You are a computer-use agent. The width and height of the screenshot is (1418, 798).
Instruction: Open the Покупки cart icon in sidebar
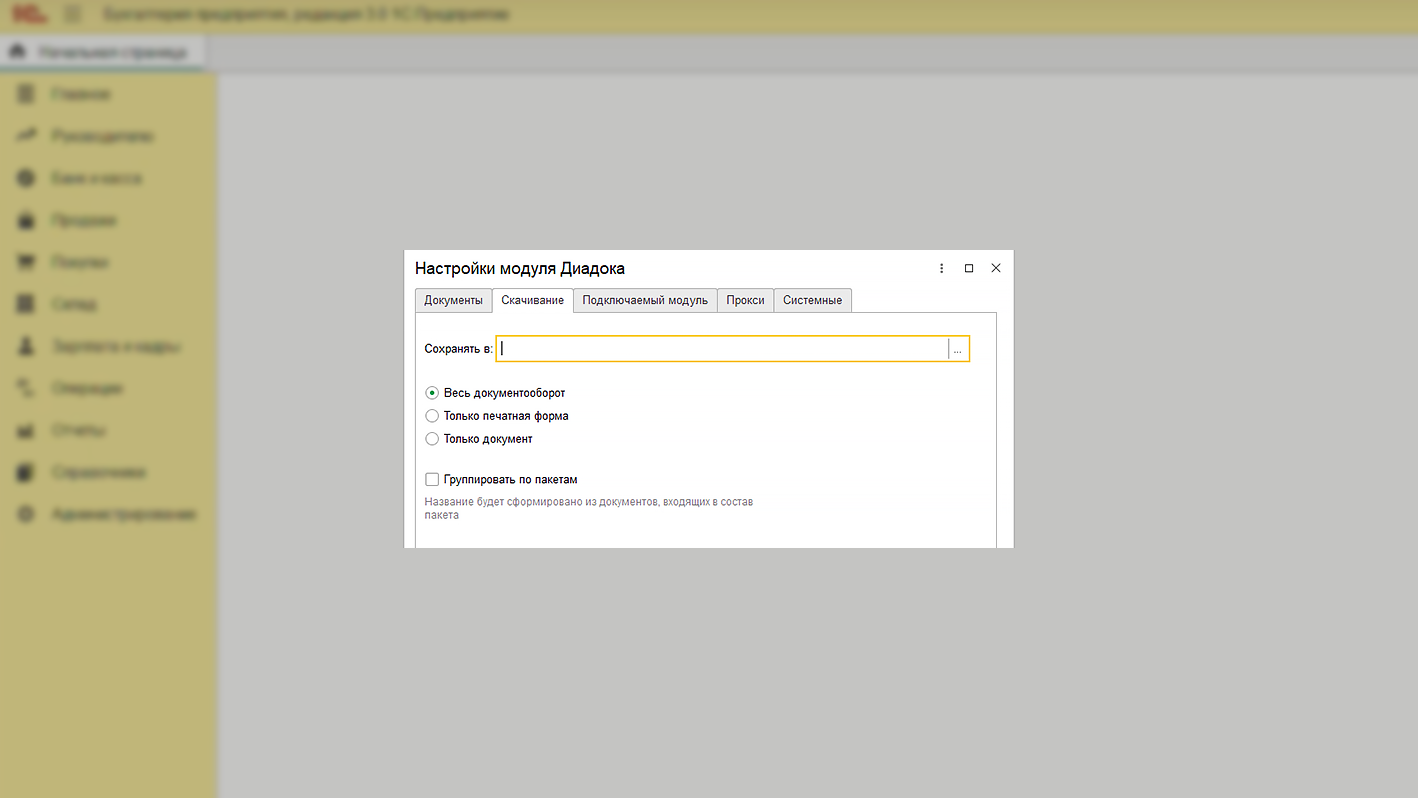pyautogui.click(x=27, y=262)
